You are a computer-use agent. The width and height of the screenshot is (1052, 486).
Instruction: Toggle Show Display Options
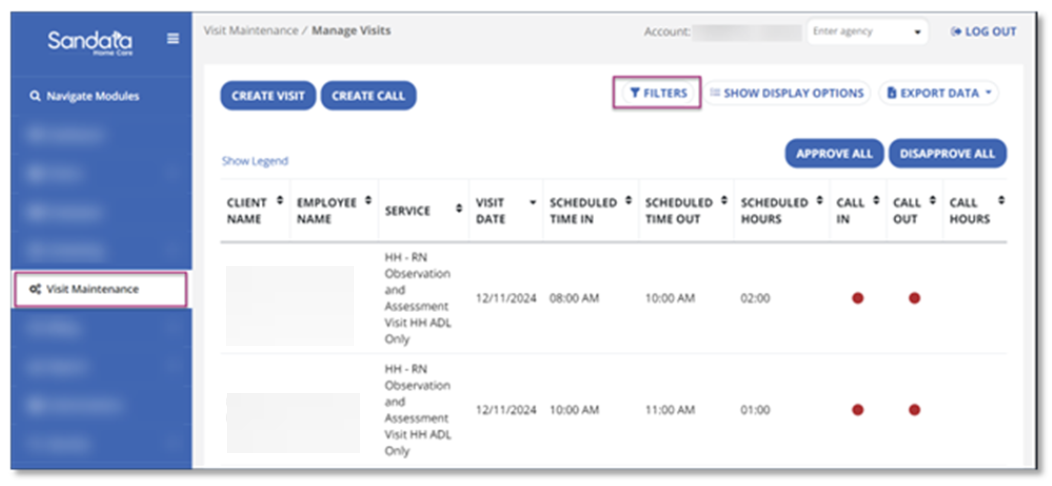coord(787,93)
